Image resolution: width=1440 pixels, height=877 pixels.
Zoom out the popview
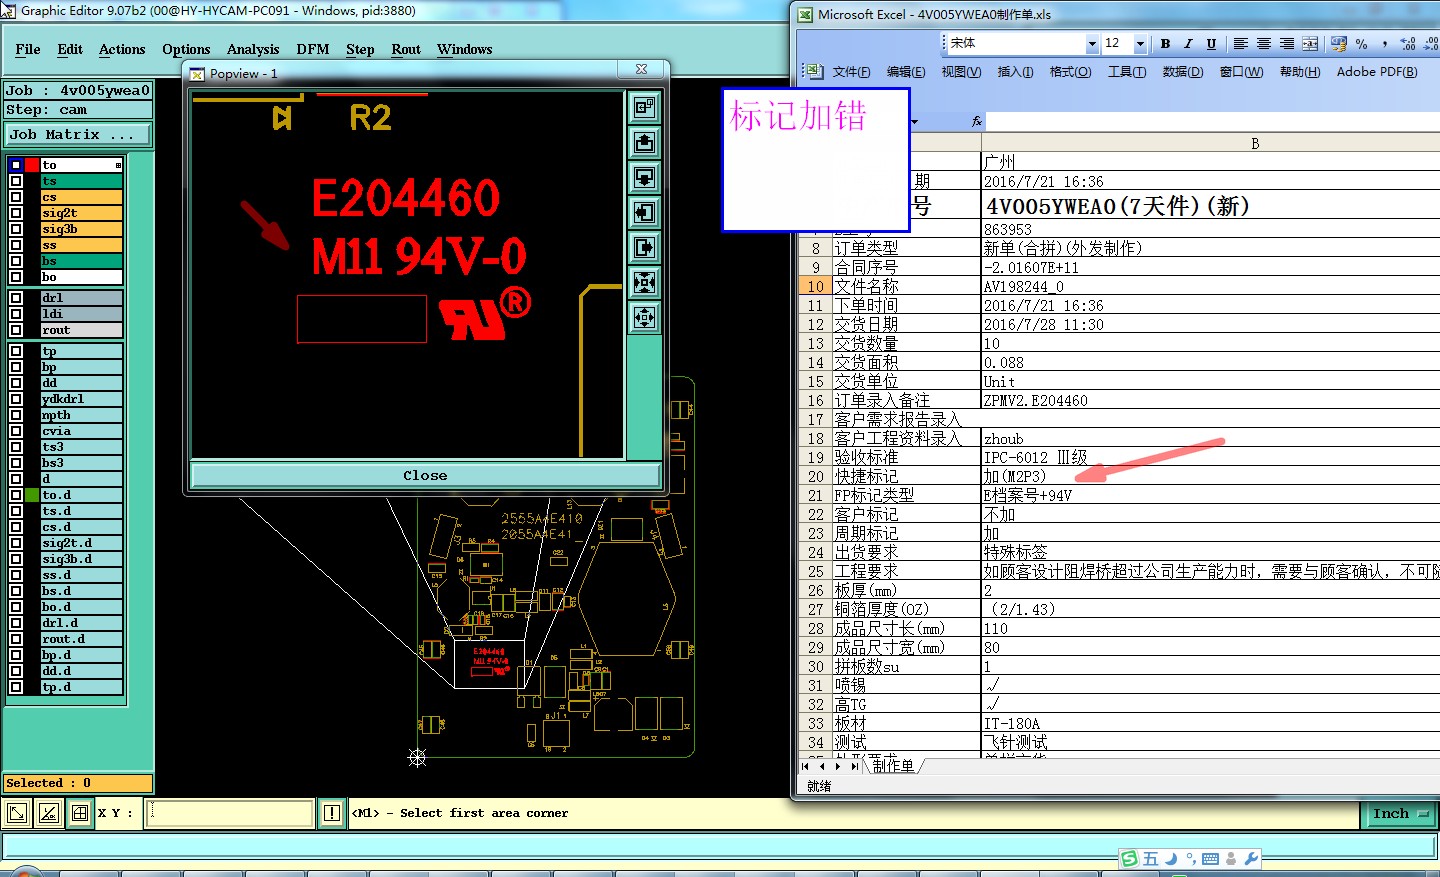644,318
